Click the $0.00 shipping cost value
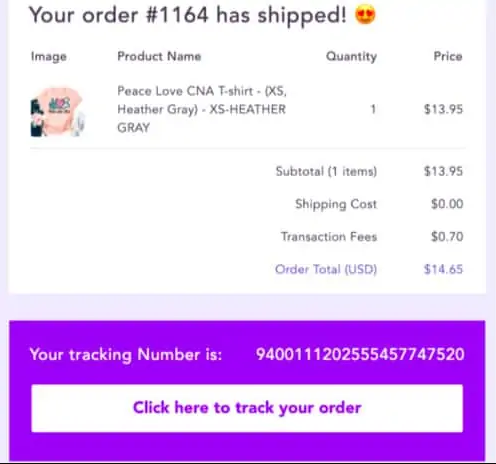 (x=447, y=204)
